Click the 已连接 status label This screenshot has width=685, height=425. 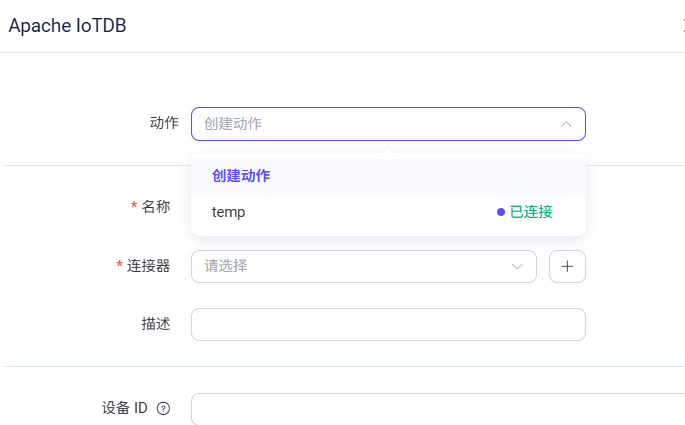pos(531,212)
